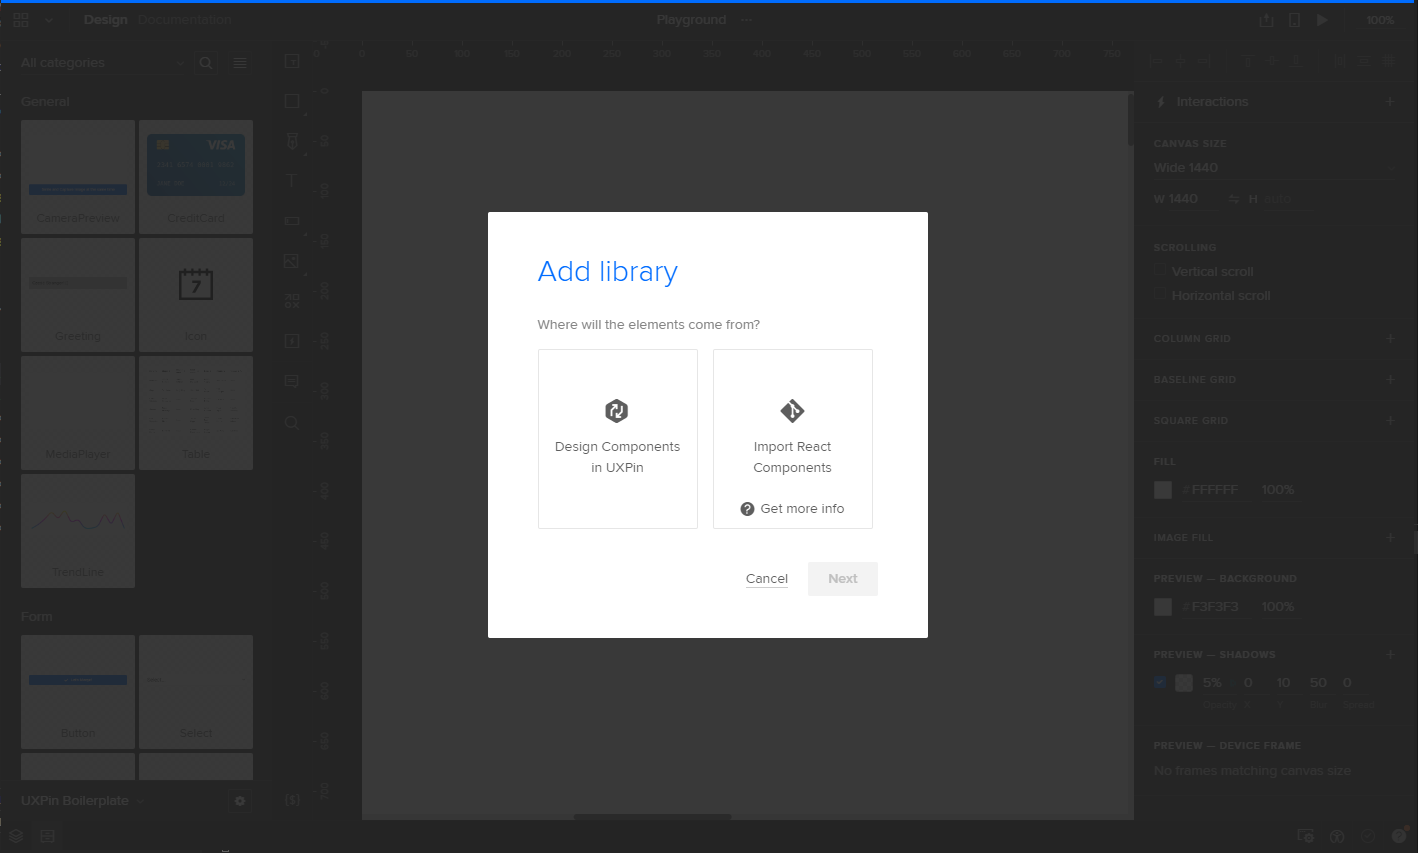Click the UXPin hexagon icon in dialog

pyautogui.click(x=617, y=411)
